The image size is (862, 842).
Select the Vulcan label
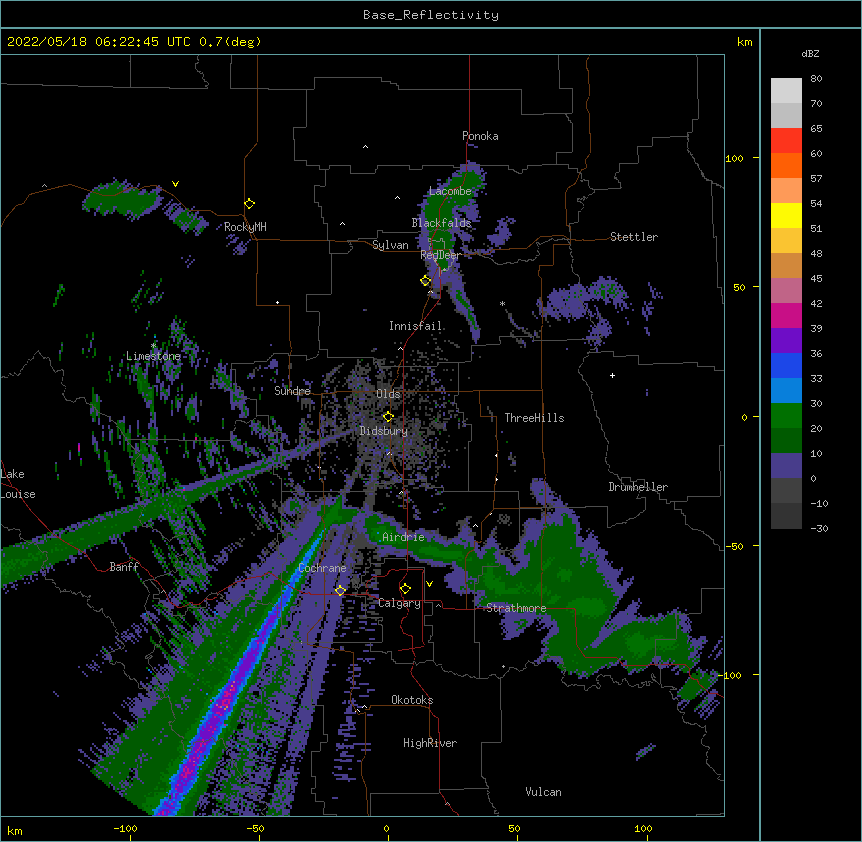543,792
